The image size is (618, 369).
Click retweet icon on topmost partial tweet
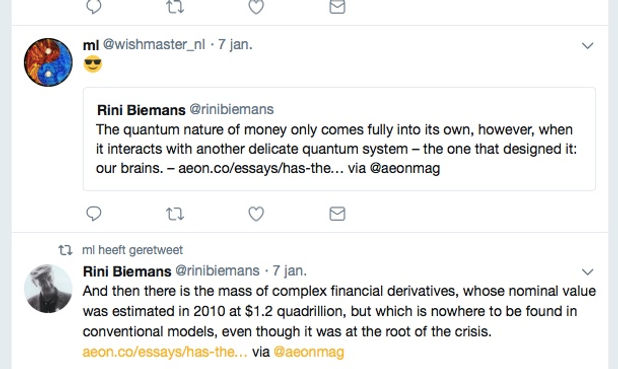pyautogui.click(x=175, y=6)
